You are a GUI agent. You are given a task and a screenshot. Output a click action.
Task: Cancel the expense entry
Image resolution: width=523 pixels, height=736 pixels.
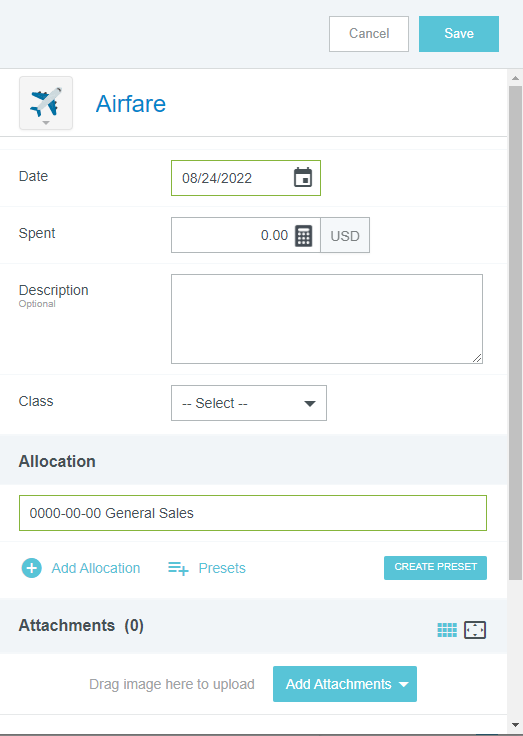coord(369,34)
